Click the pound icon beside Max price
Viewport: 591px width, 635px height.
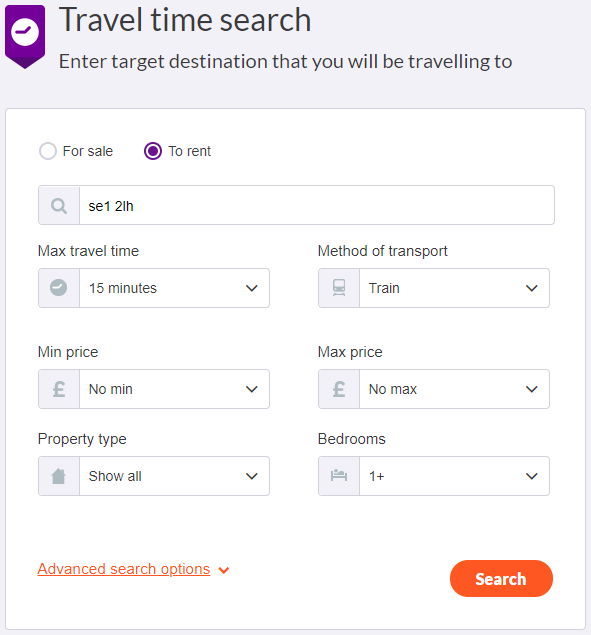point(339,389)
